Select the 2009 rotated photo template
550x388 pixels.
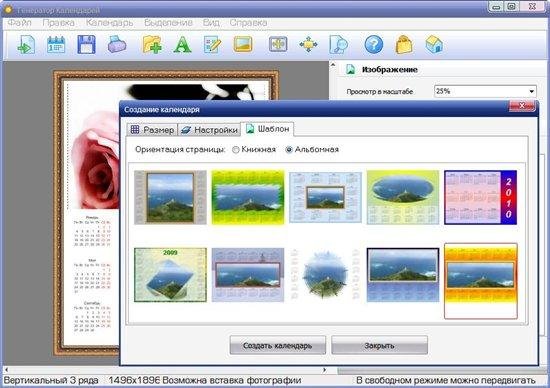[170, 275]
